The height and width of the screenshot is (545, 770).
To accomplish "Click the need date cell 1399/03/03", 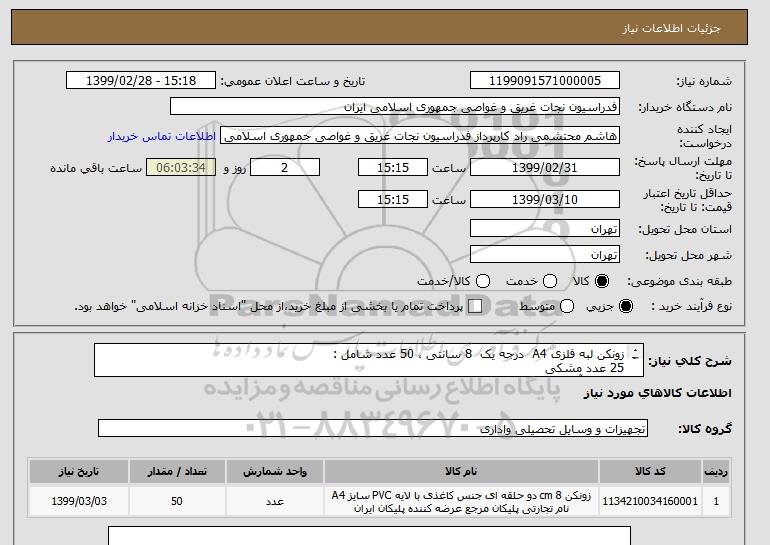I will coord(79,501).
